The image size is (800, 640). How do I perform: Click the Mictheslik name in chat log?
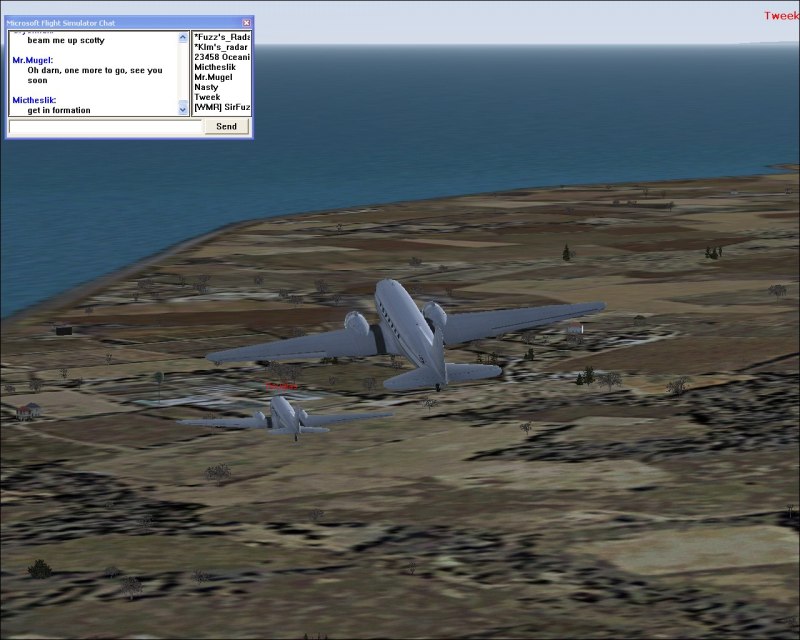point(34,100)
